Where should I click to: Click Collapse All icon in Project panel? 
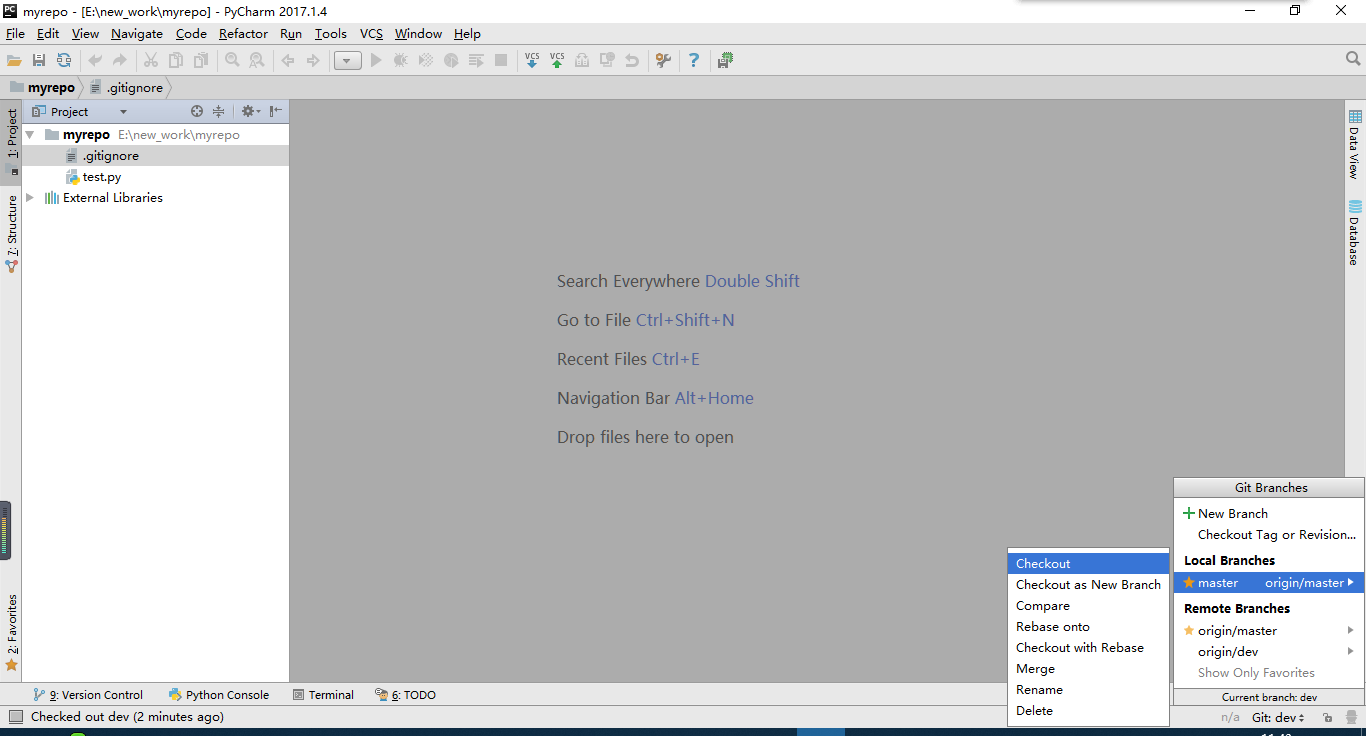(x=218, y=111)
